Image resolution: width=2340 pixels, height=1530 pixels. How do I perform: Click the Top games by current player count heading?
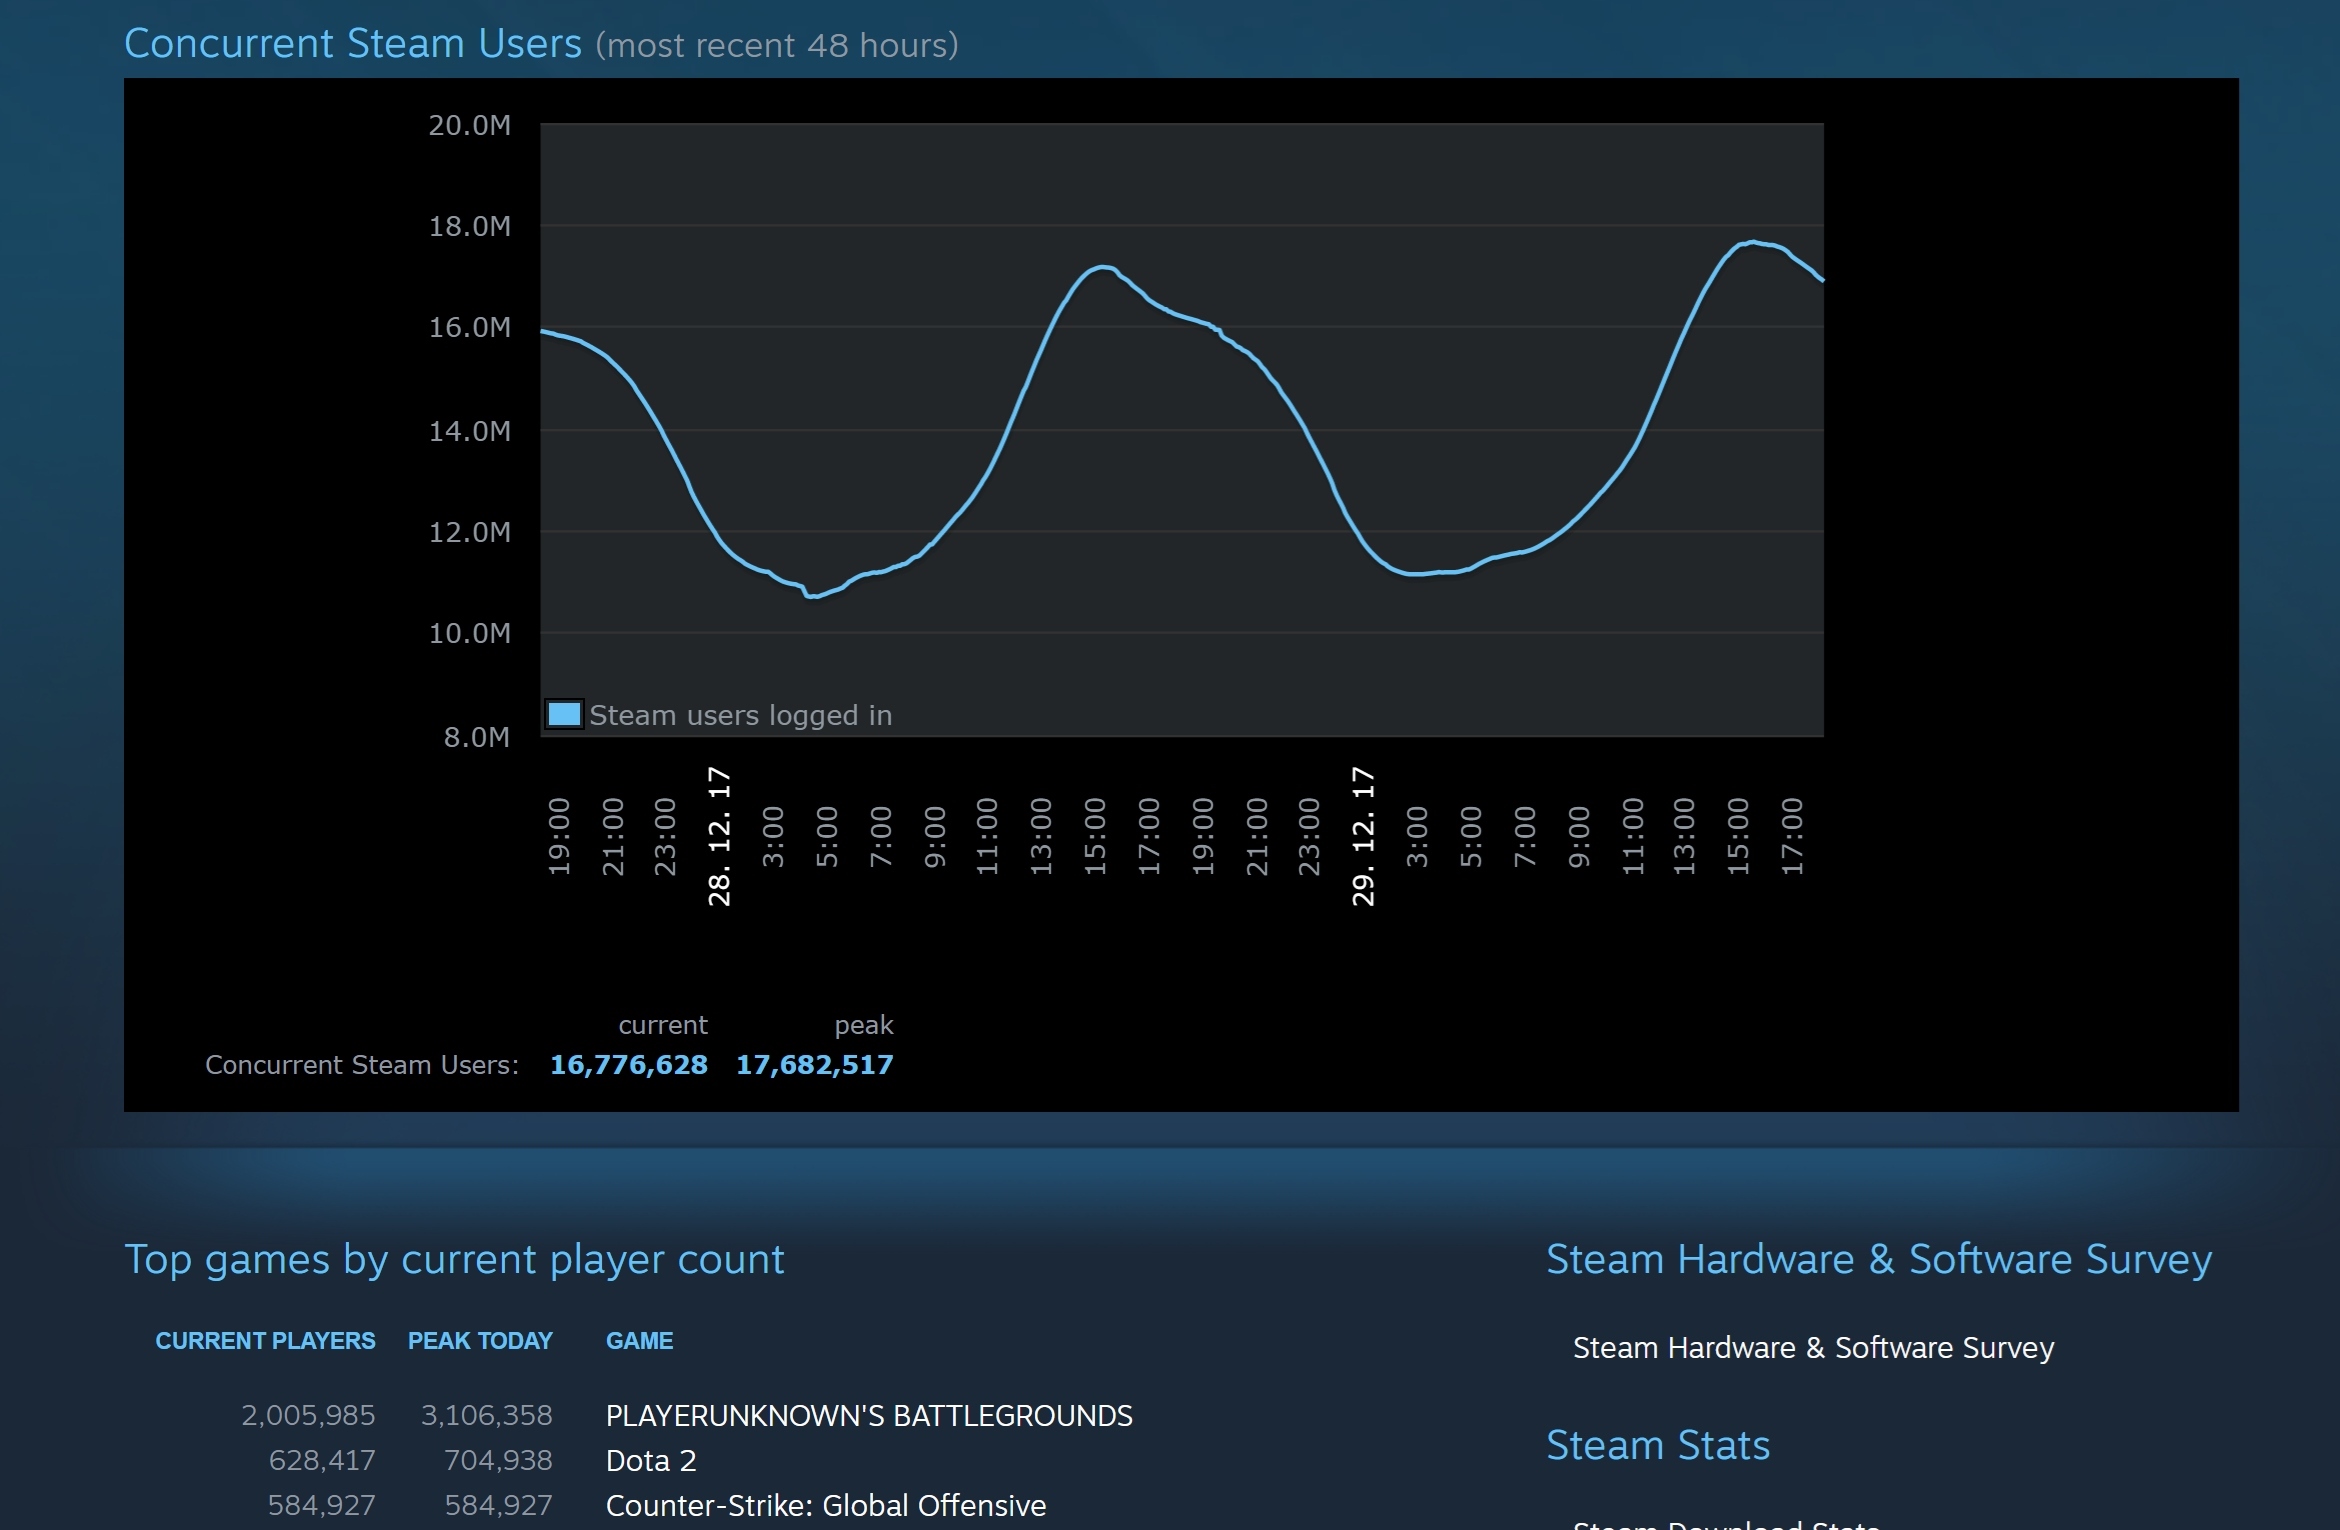pos(454,1259)
